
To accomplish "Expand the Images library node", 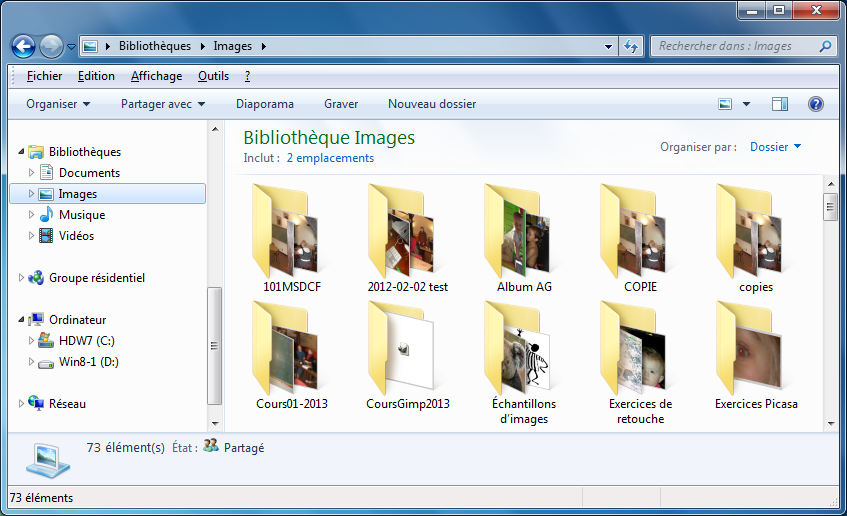I will pos(31,193).
